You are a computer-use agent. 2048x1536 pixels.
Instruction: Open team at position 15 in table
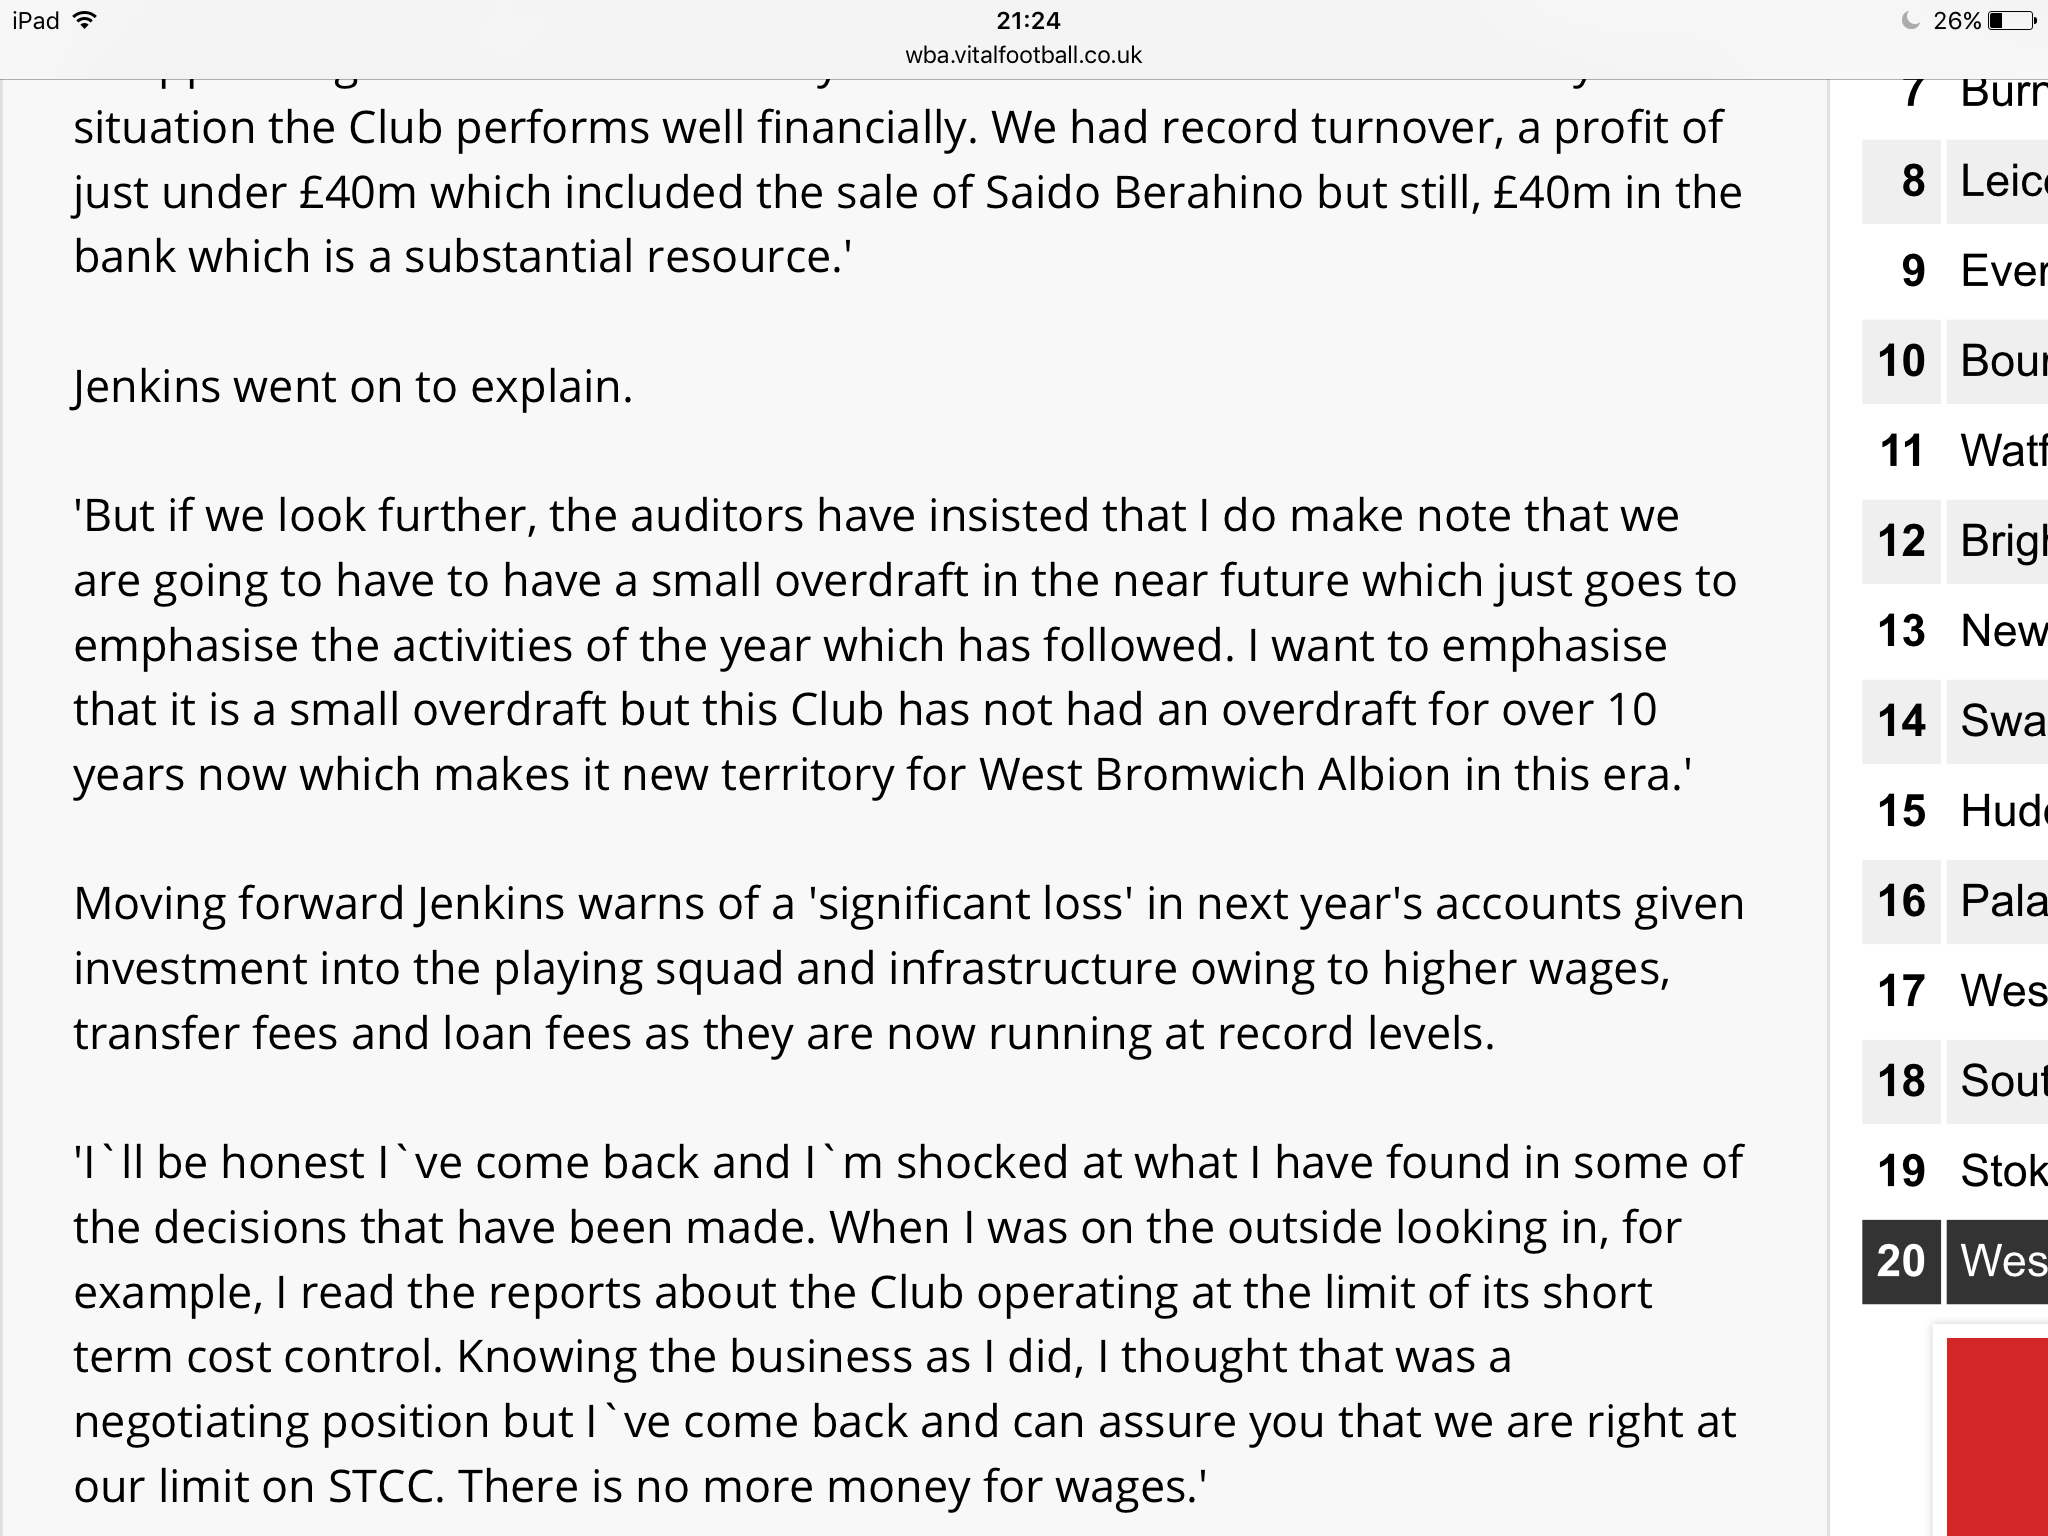[1955, 811]
